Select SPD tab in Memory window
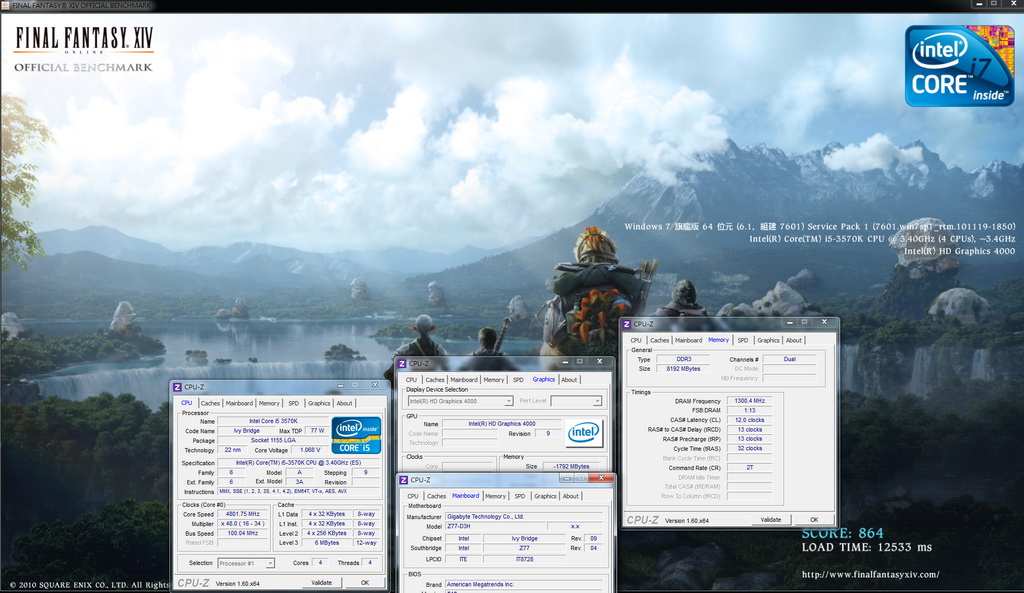 [743, 340]
